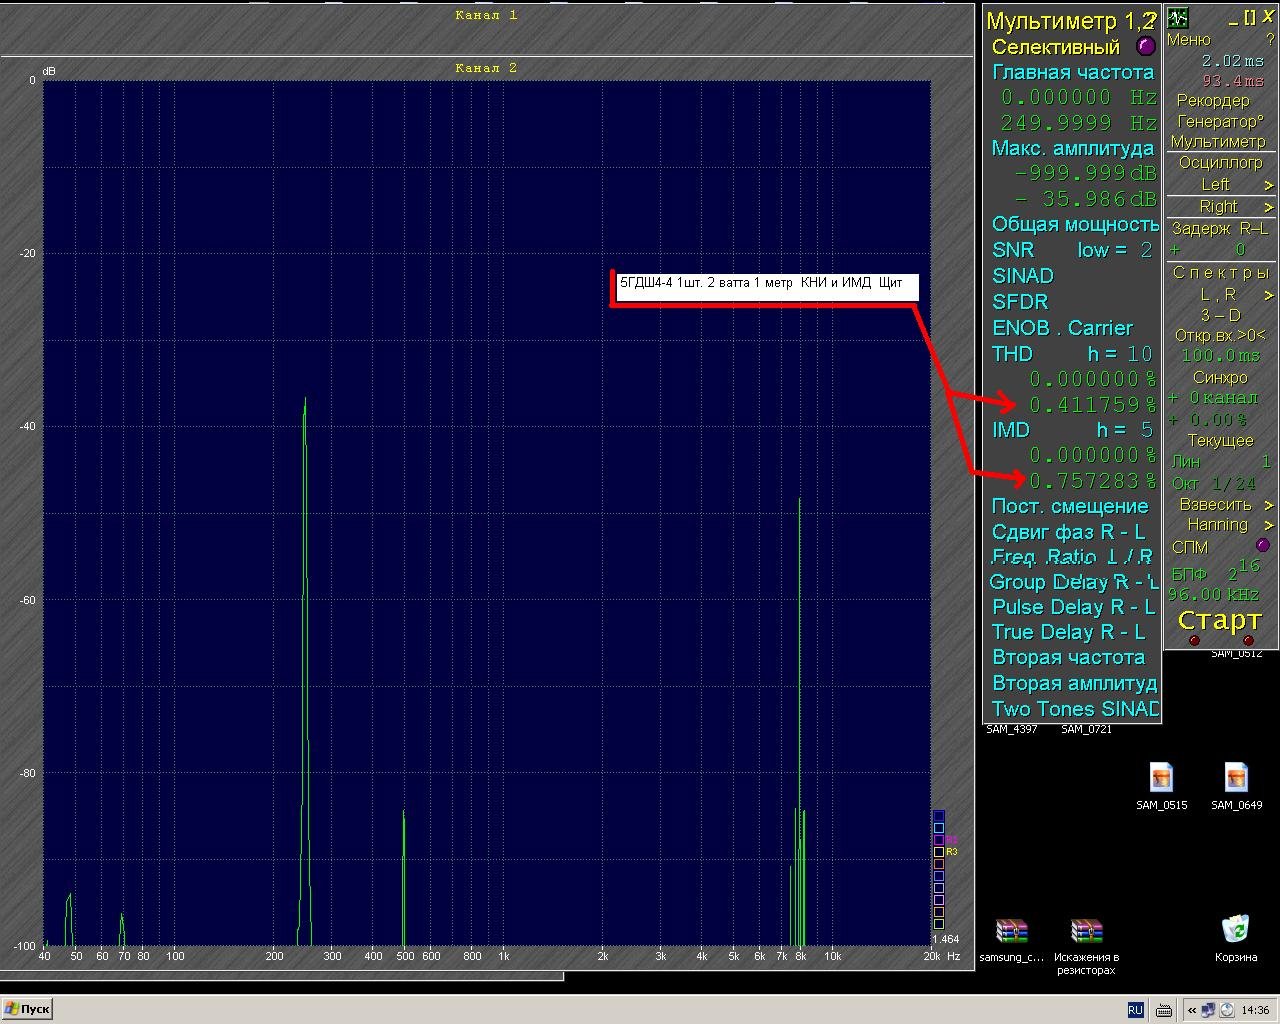Select ENOB . Carrier measurement

[x=1062, y=328]
